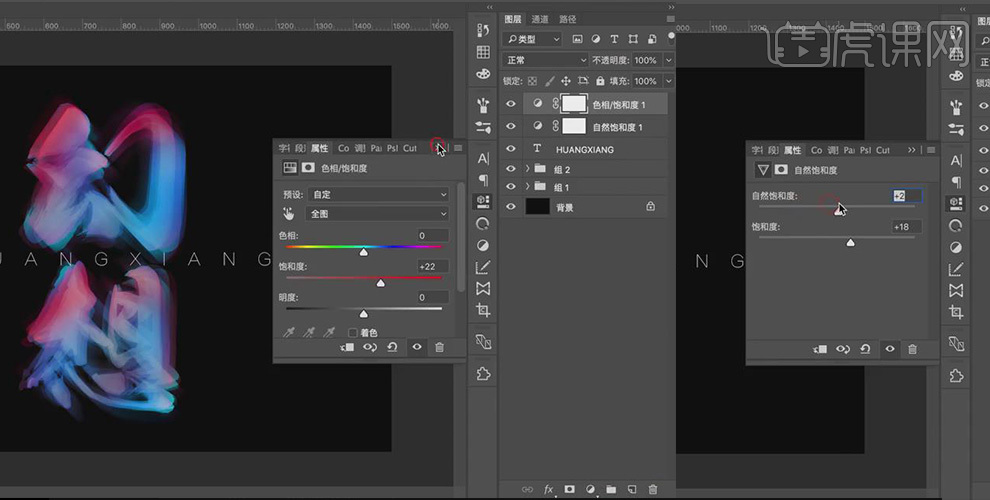Image resolution: width=990 pixels, height=500 pixels.
Task: Open Color palette icon beside 色相/饱和度 properties panel
Action: pyautogui.click(x=483, y=74)
